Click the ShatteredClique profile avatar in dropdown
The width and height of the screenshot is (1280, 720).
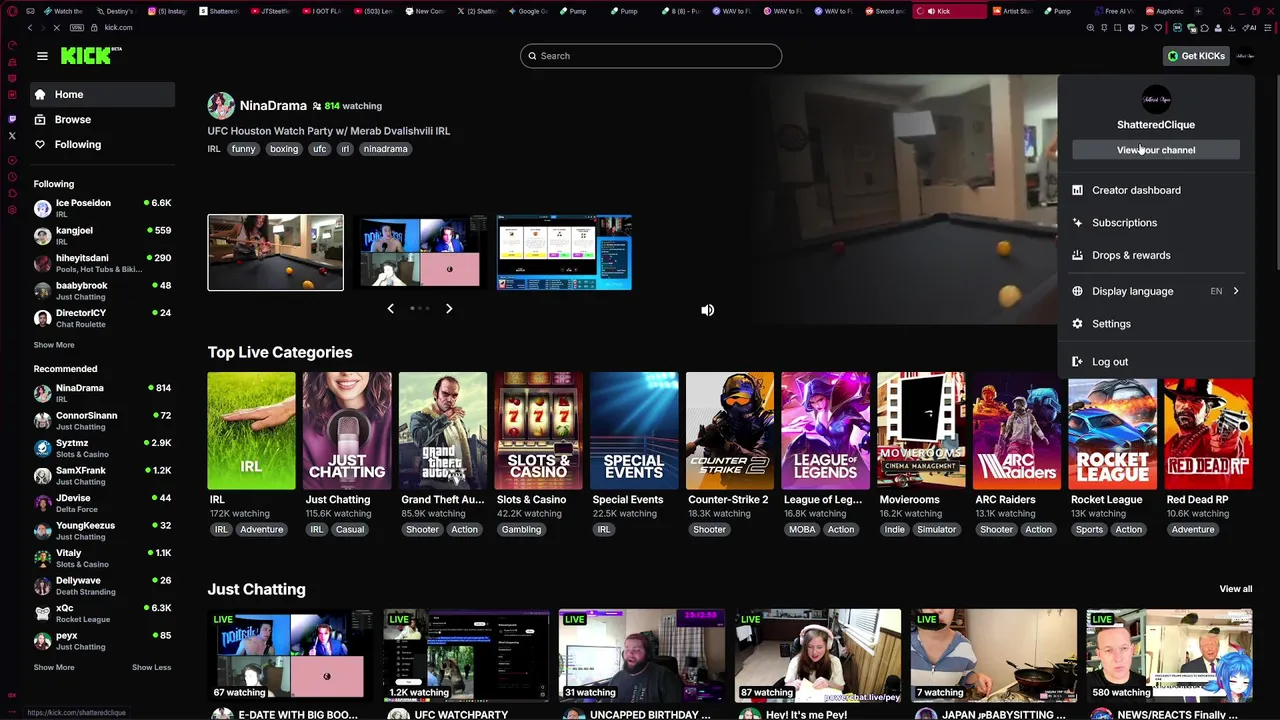1156,99
